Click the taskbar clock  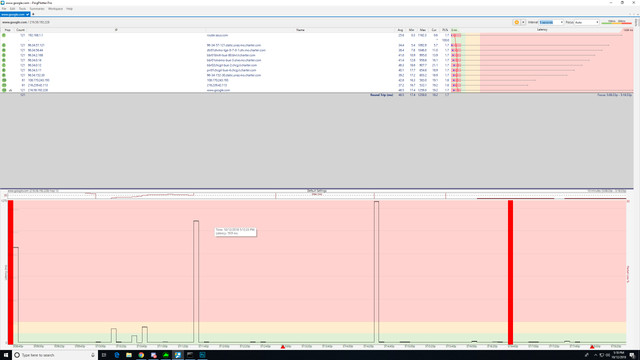point(619,355)
